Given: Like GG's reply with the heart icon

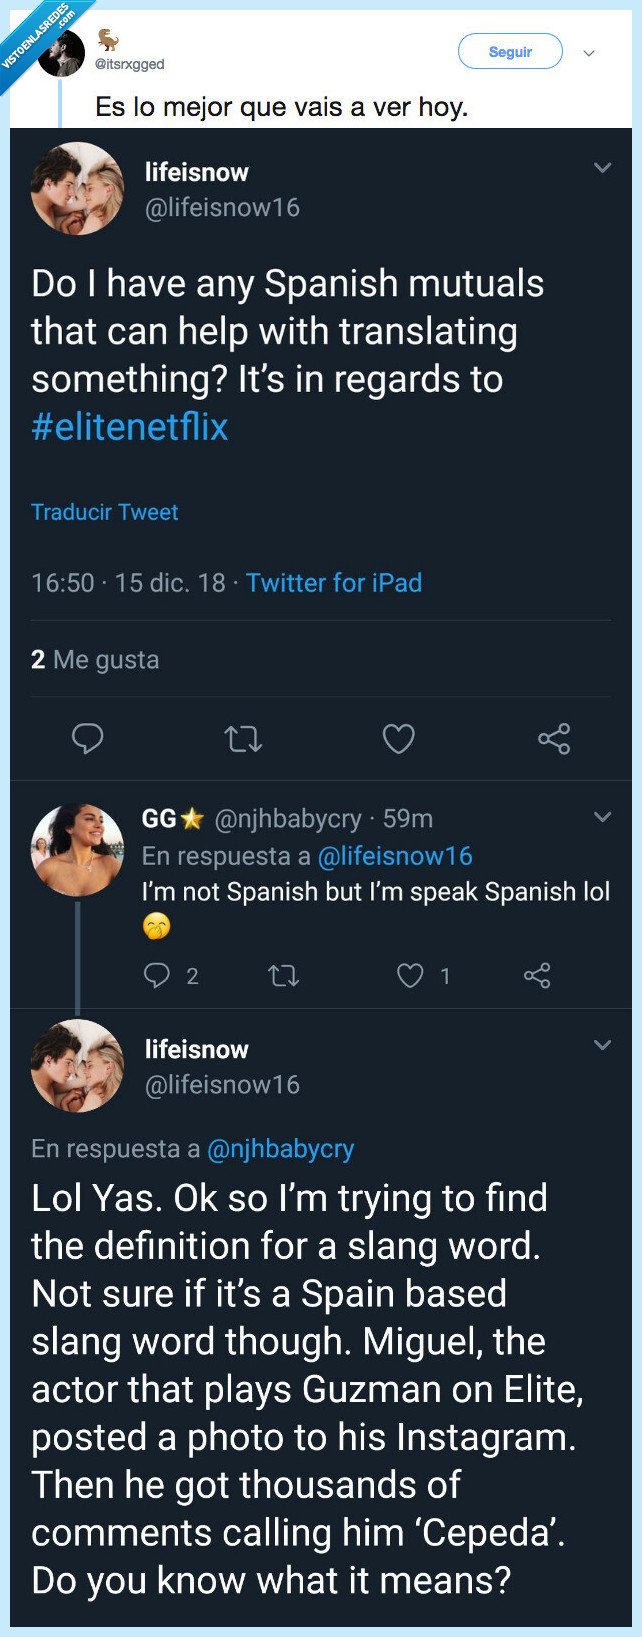Looking at the screenshot, I should tap(409, 975).
